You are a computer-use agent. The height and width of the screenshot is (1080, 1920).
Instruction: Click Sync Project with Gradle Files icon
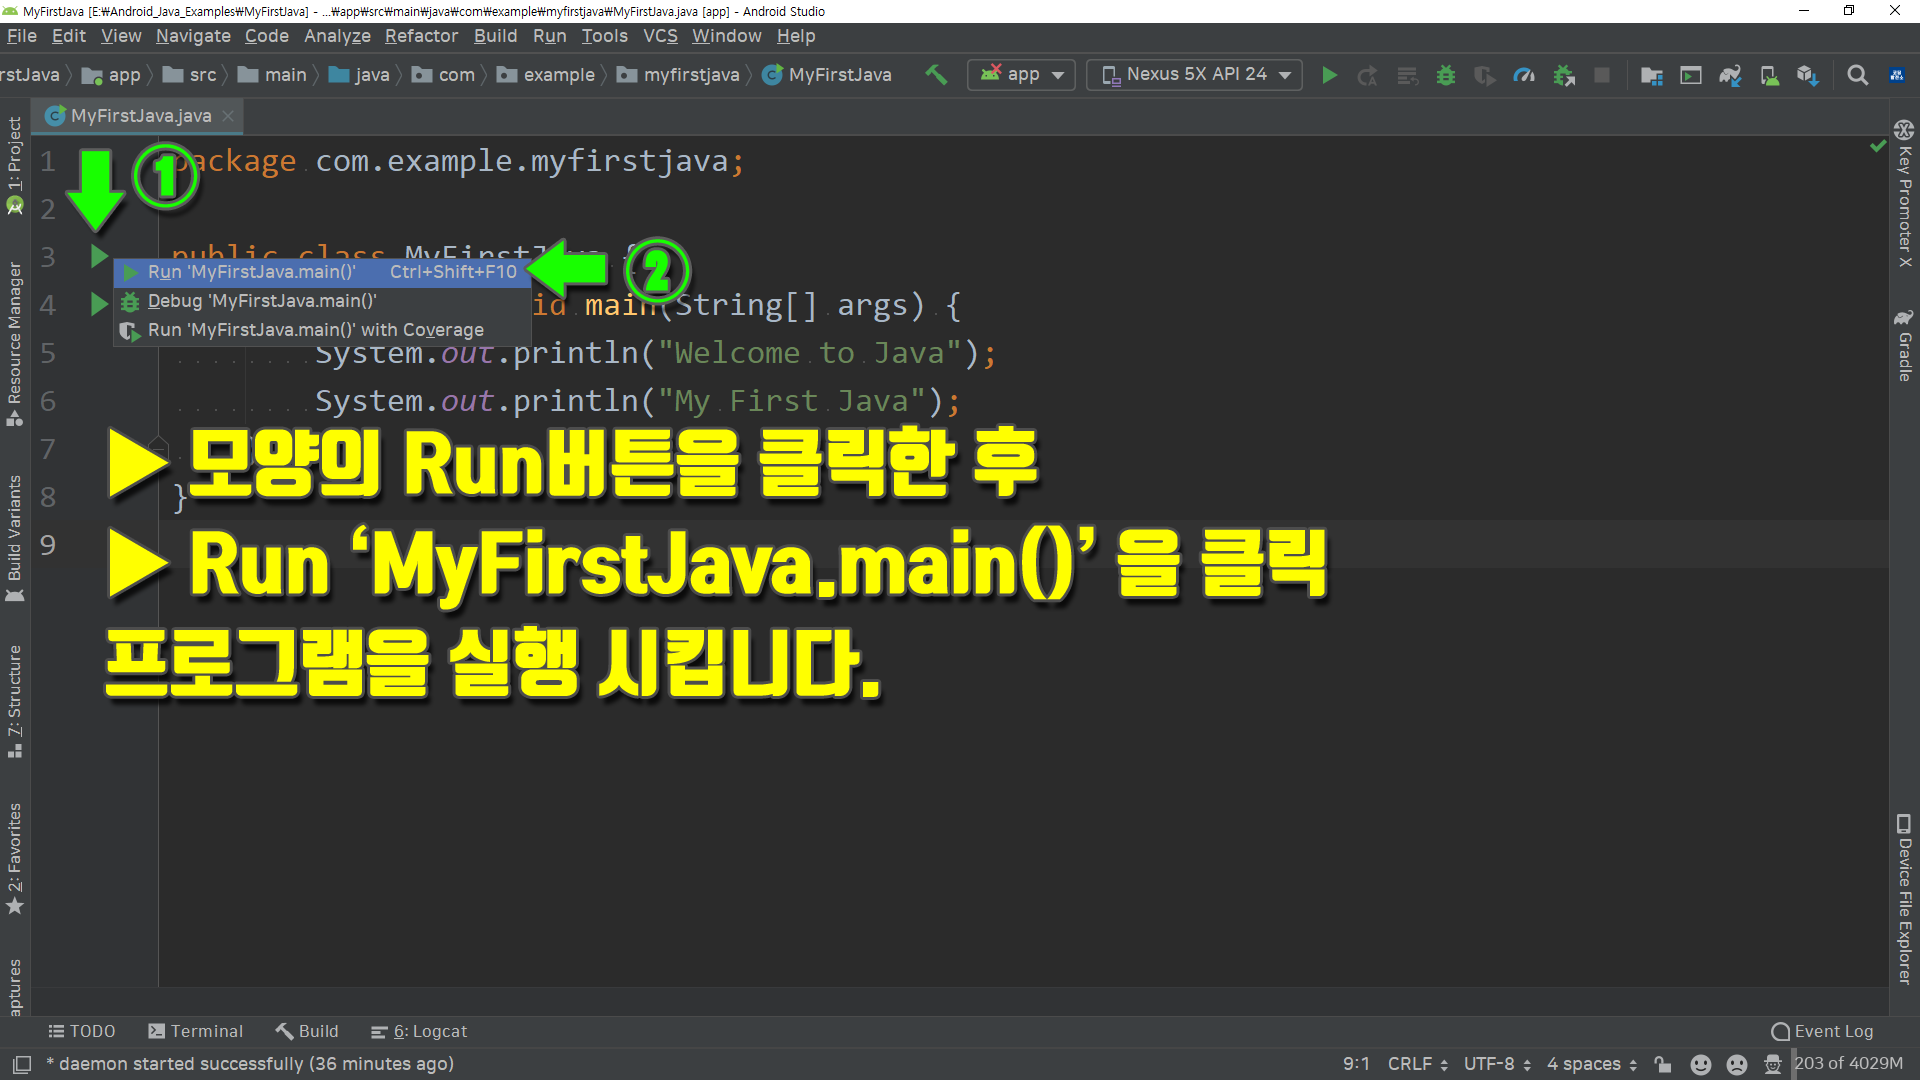[1729, 75]
